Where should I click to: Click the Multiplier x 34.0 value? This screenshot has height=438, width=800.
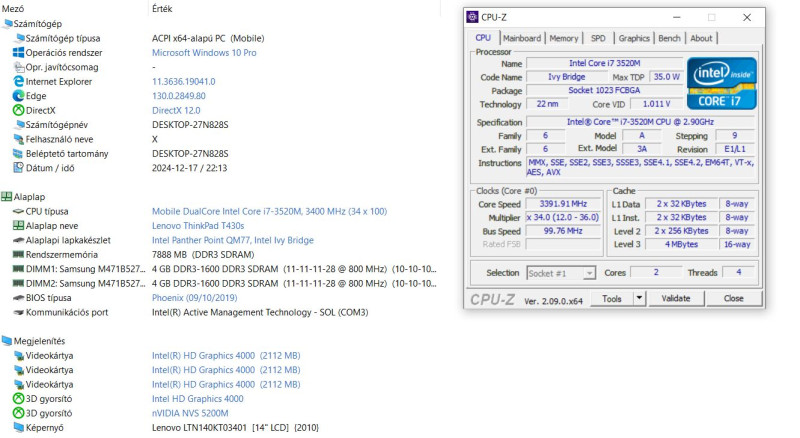[x=563, y=217]
